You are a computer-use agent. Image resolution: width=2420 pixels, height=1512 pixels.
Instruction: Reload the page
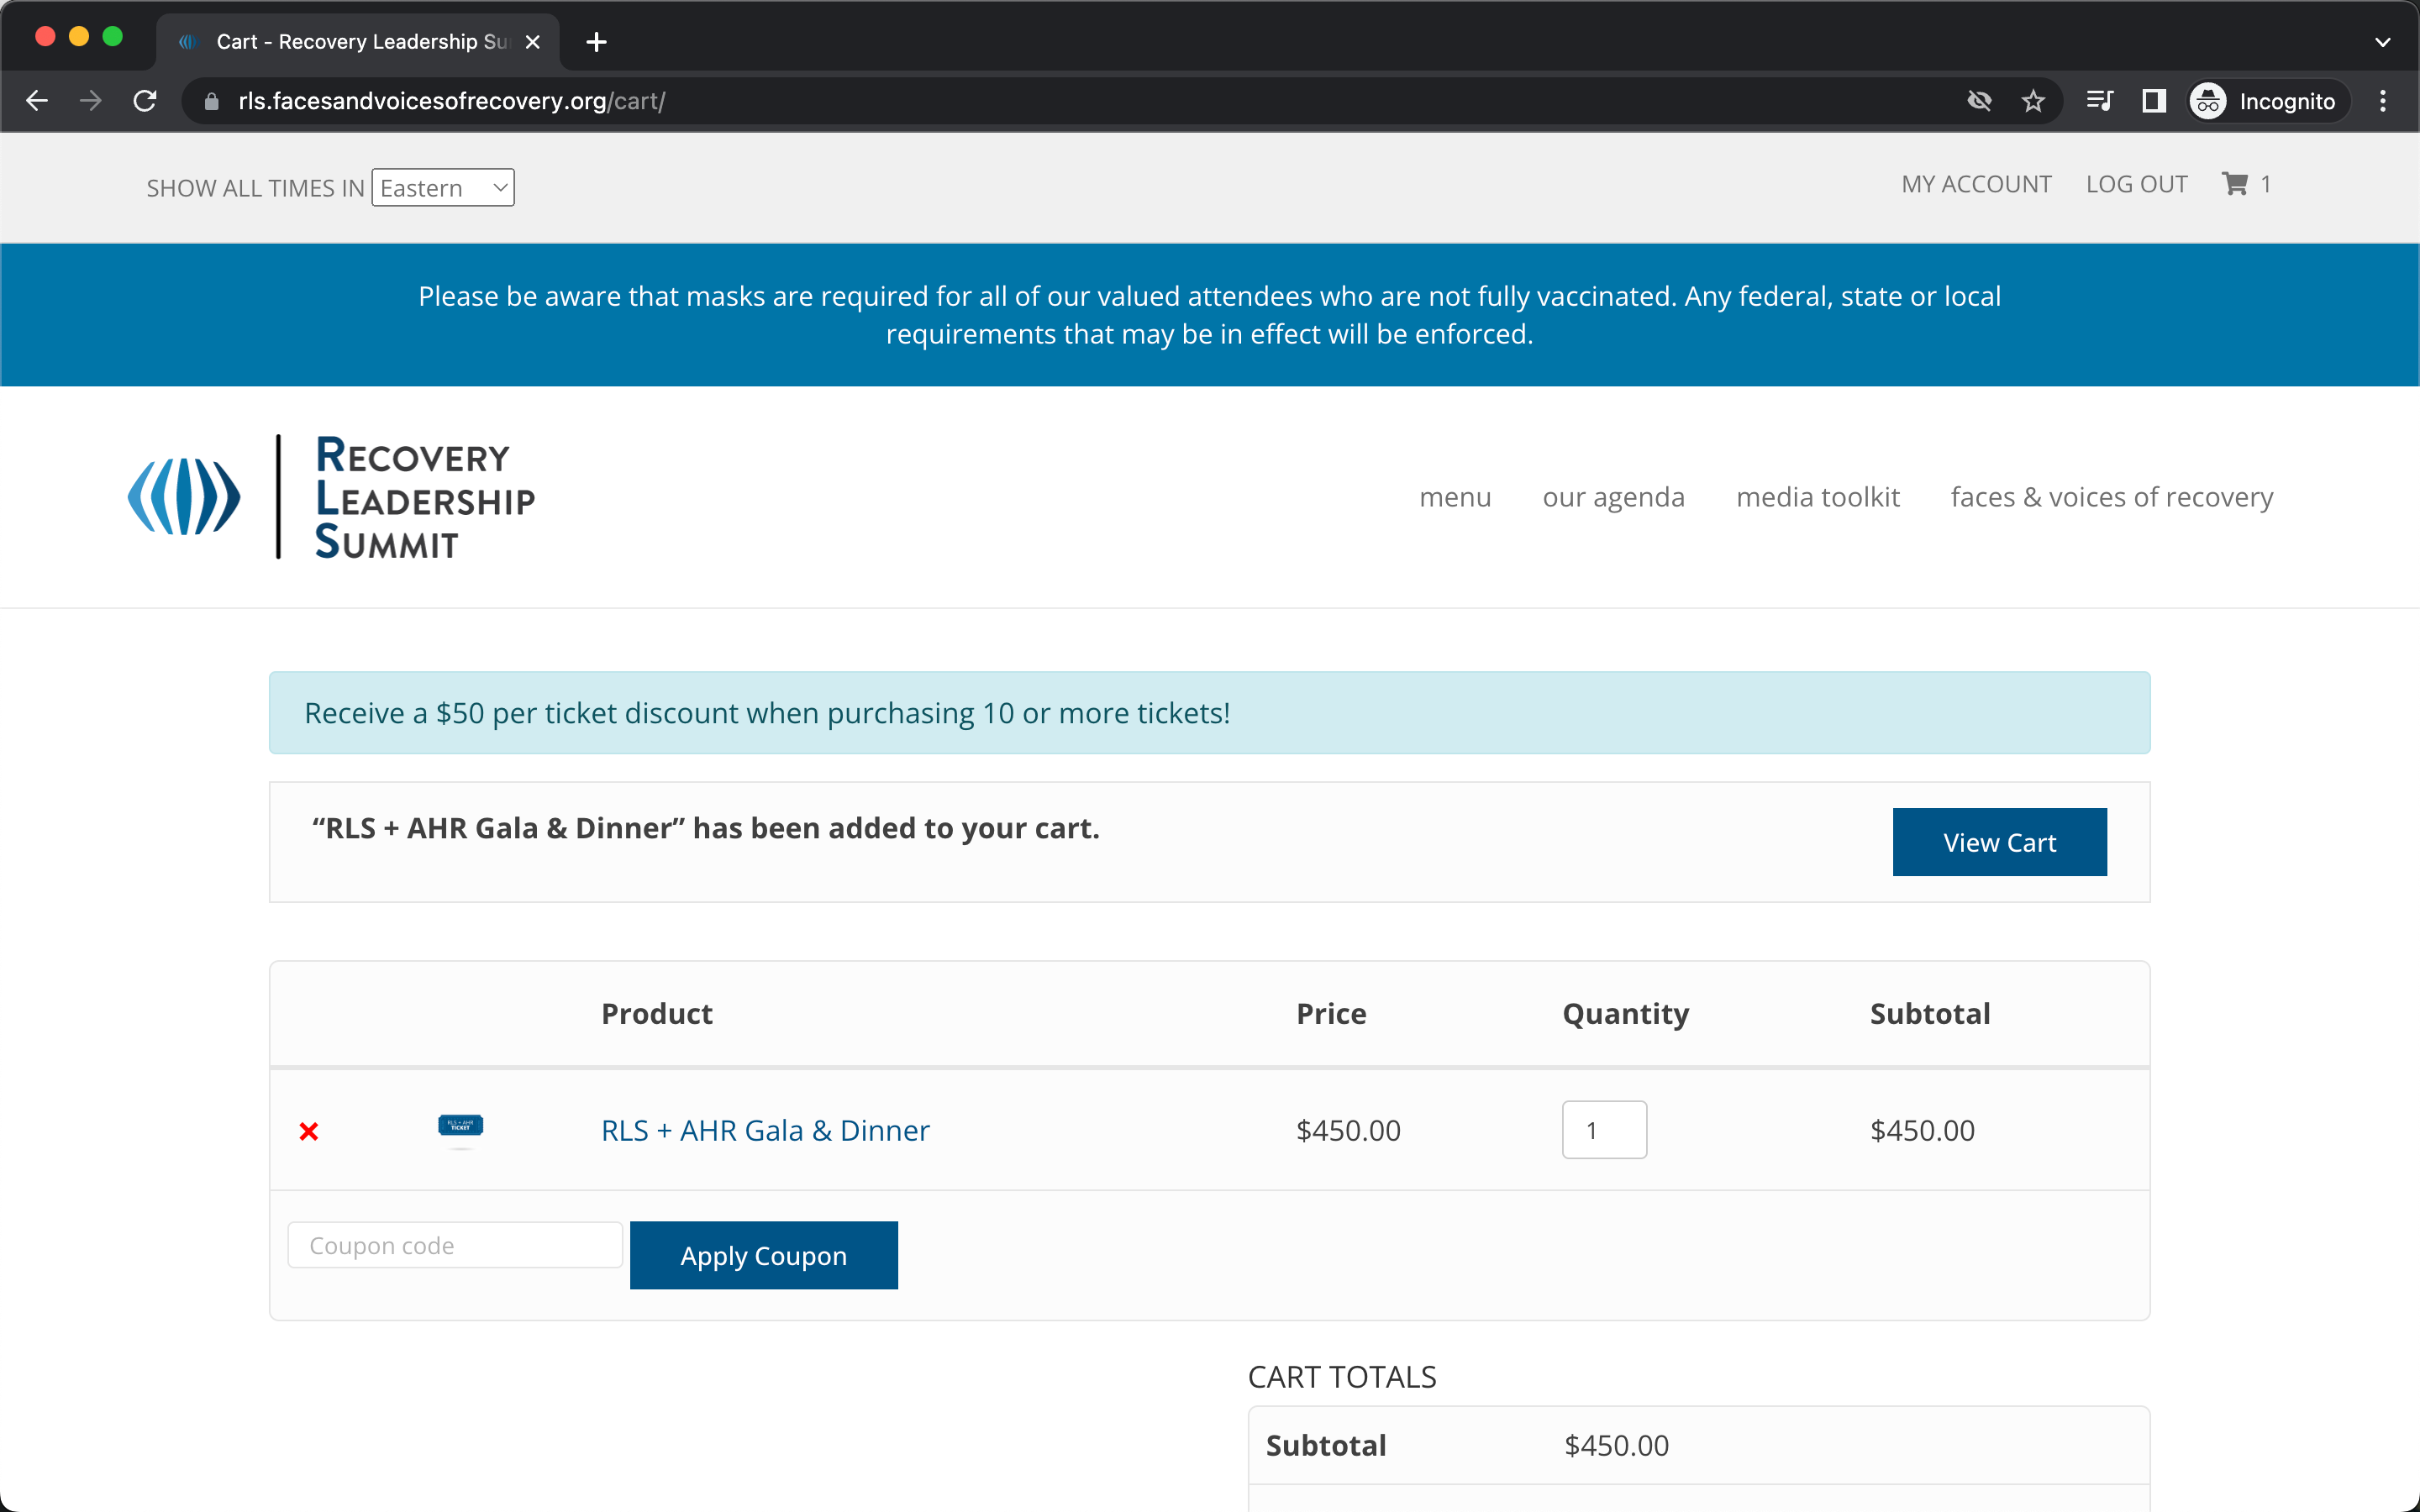pyautogui.click(x=145, y=101)
